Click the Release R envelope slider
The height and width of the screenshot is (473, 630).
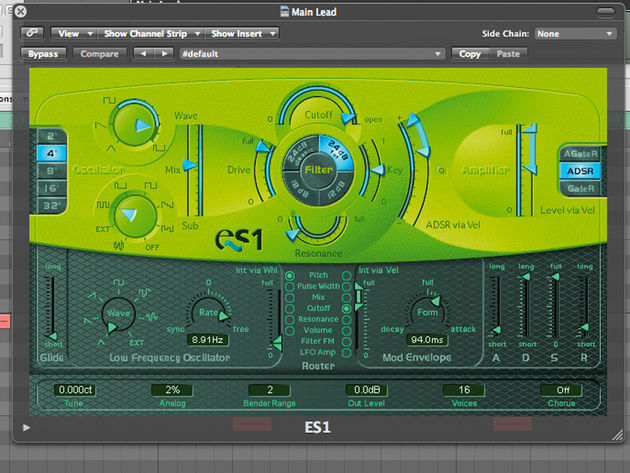585,305
